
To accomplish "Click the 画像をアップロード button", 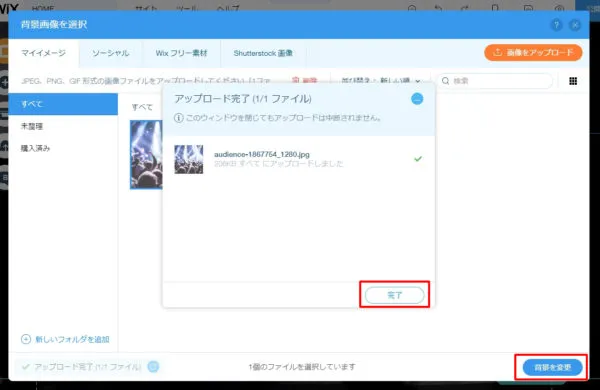I will (533, 52).
